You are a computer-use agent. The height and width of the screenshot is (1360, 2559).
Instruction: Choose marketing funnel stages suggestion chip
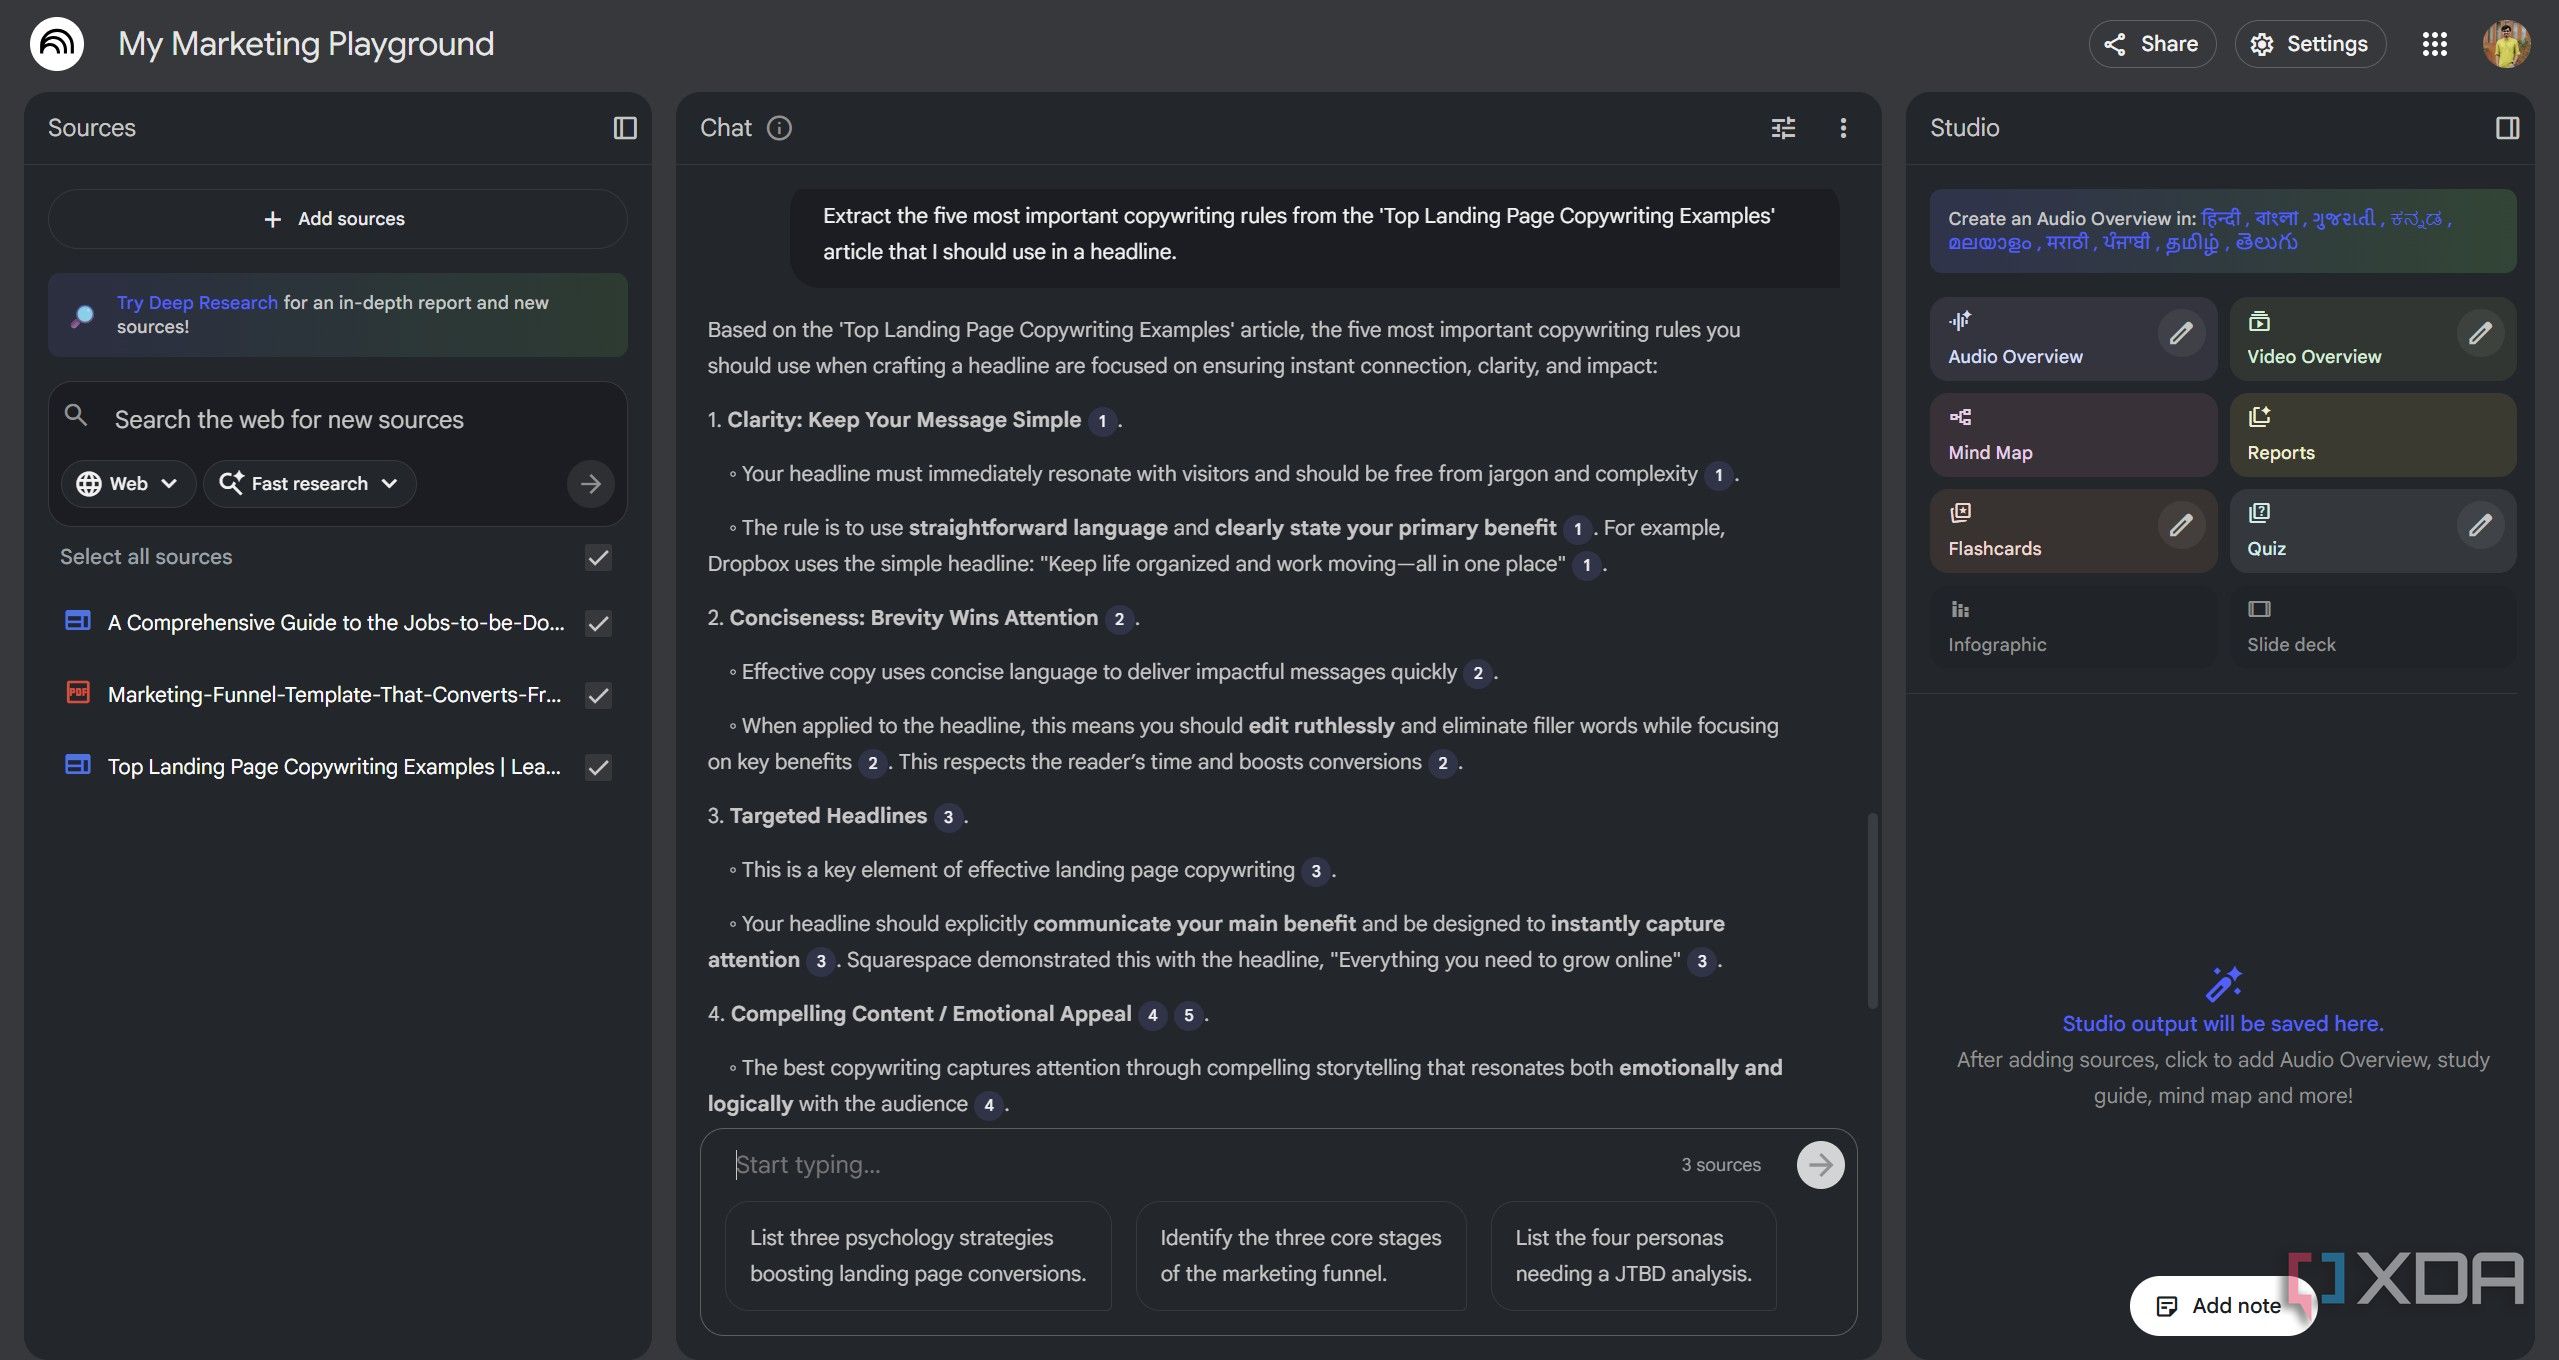[1300, 1256]
